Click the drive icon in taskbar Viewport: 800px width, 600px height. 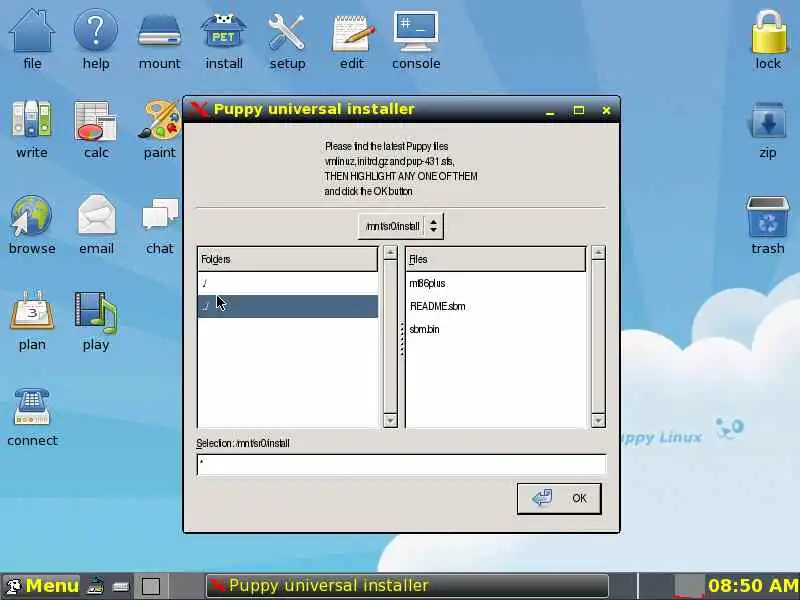(121, 586)
